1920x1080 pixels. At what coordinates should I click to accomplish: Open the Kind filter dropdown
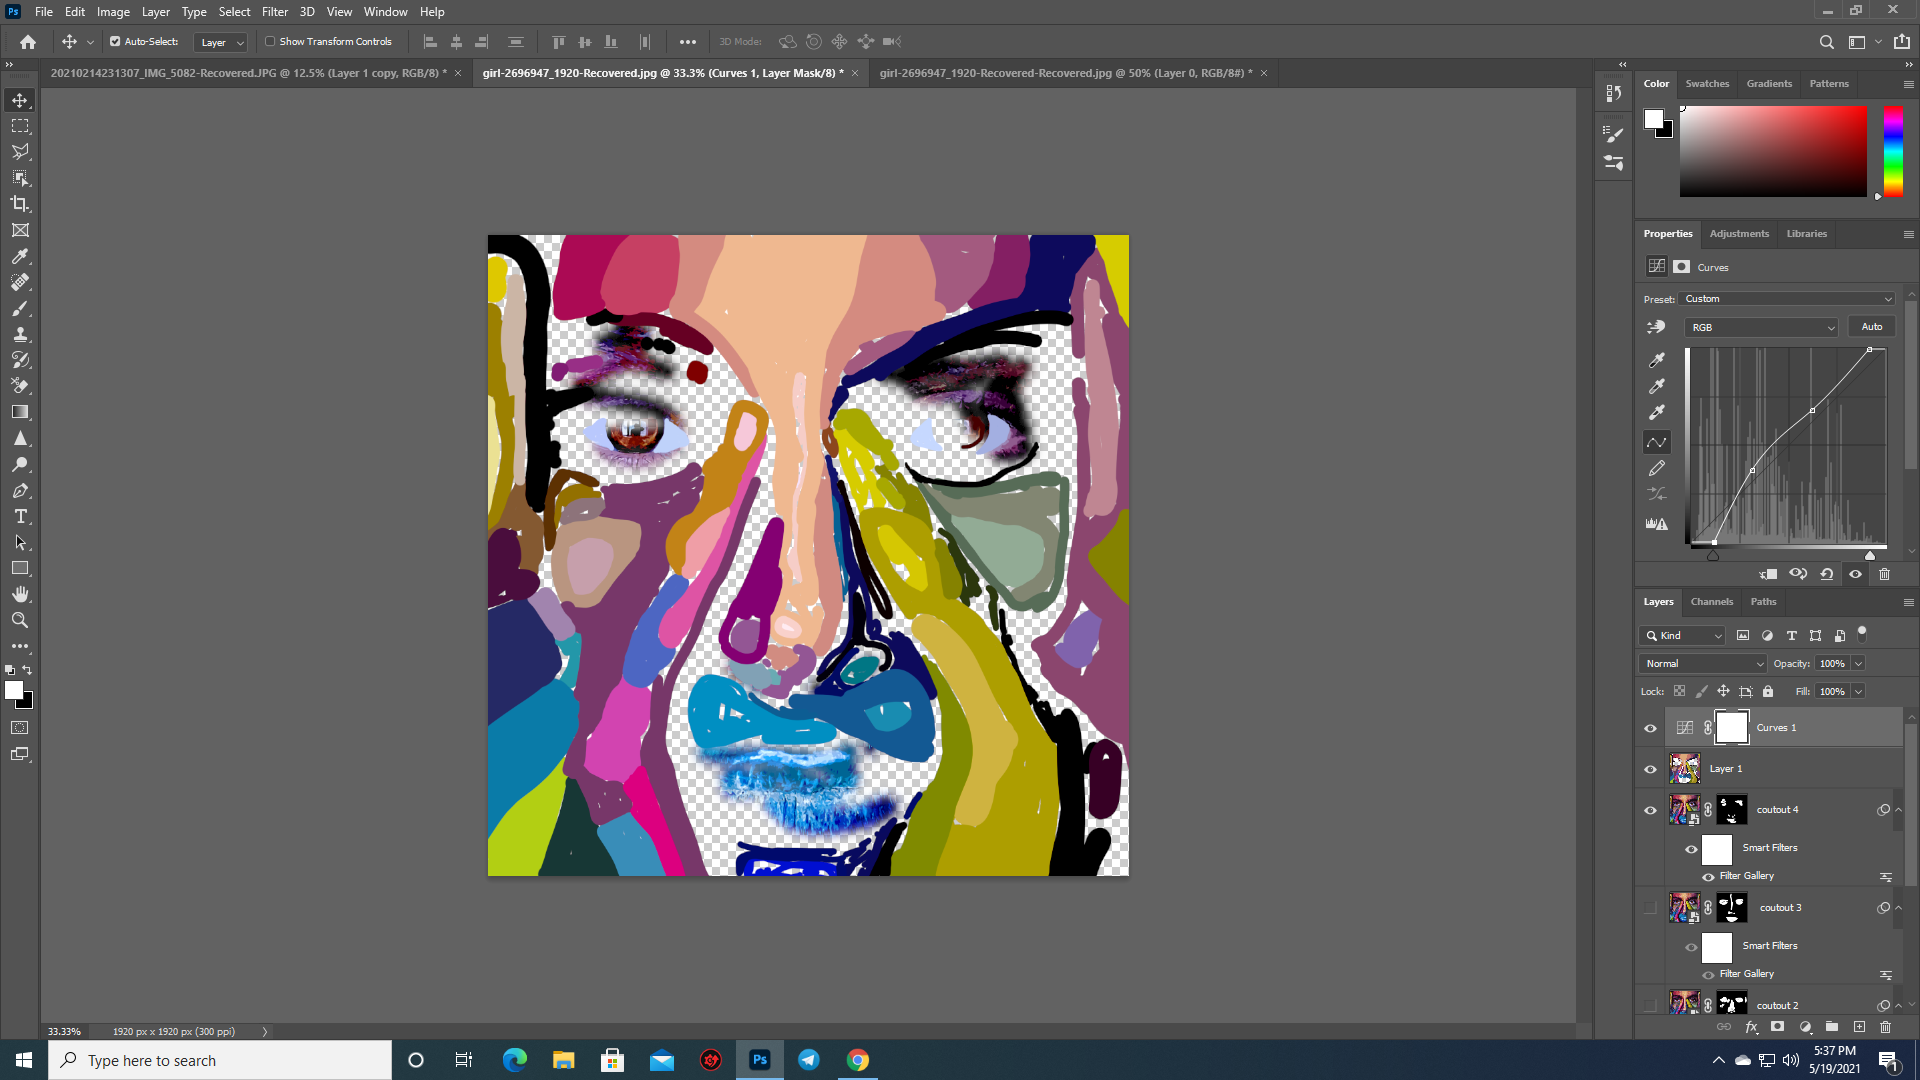[1682, 636]
